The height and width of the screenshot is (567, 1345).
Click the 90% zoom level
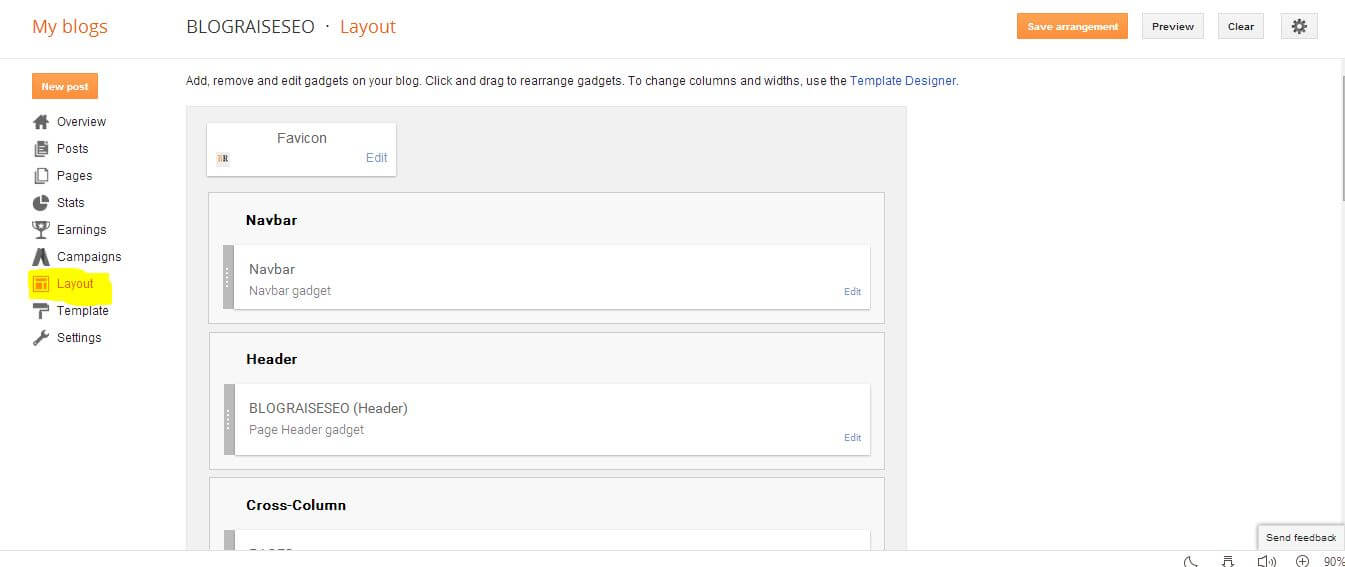1334,562
